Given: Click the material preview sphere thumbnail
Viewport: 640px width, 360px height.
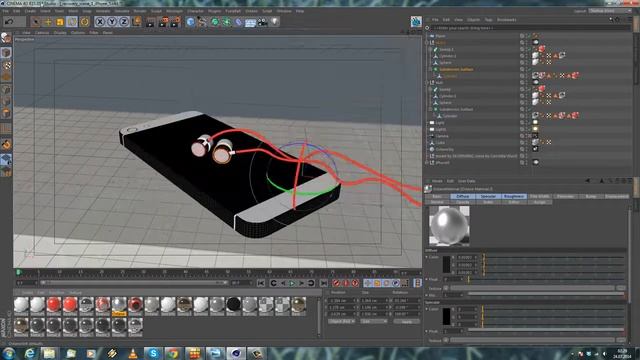Looking at the screenshot, I should (449, 226).
